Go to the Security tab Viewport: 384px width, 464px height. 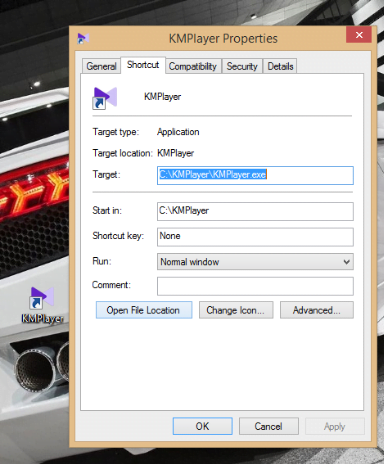[x=242, y=66]
